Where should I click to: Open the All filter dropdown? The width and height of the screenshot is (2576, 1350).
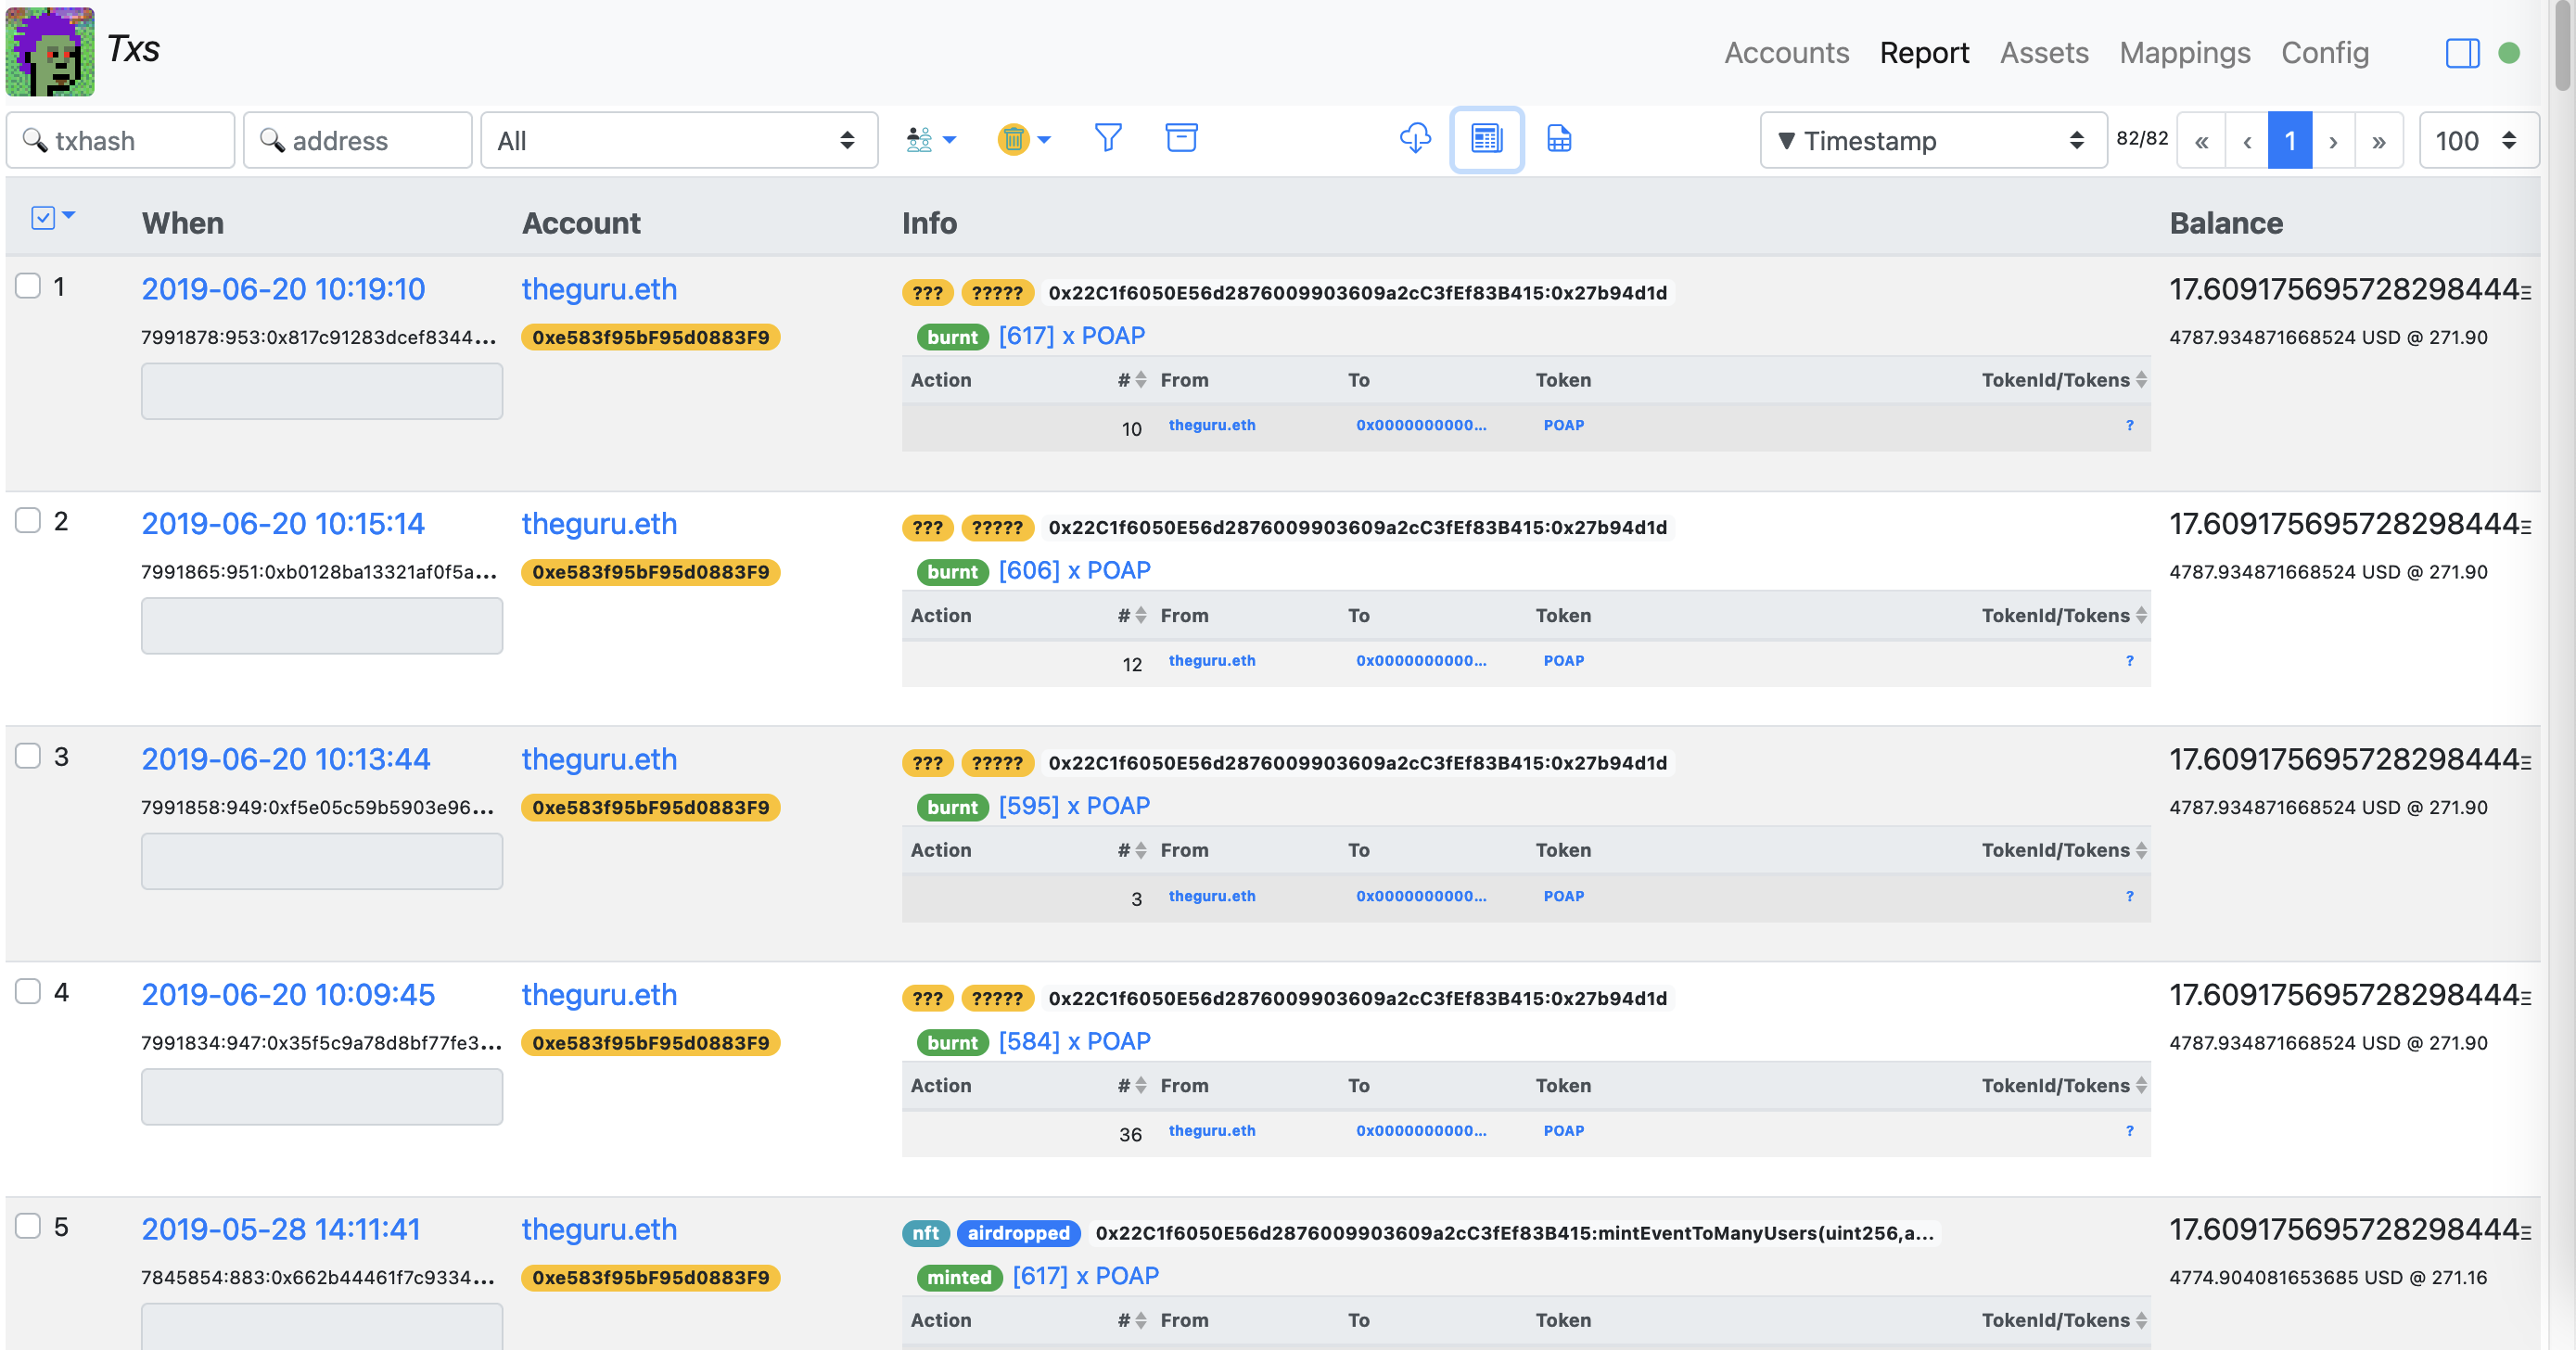pos(679,140)
